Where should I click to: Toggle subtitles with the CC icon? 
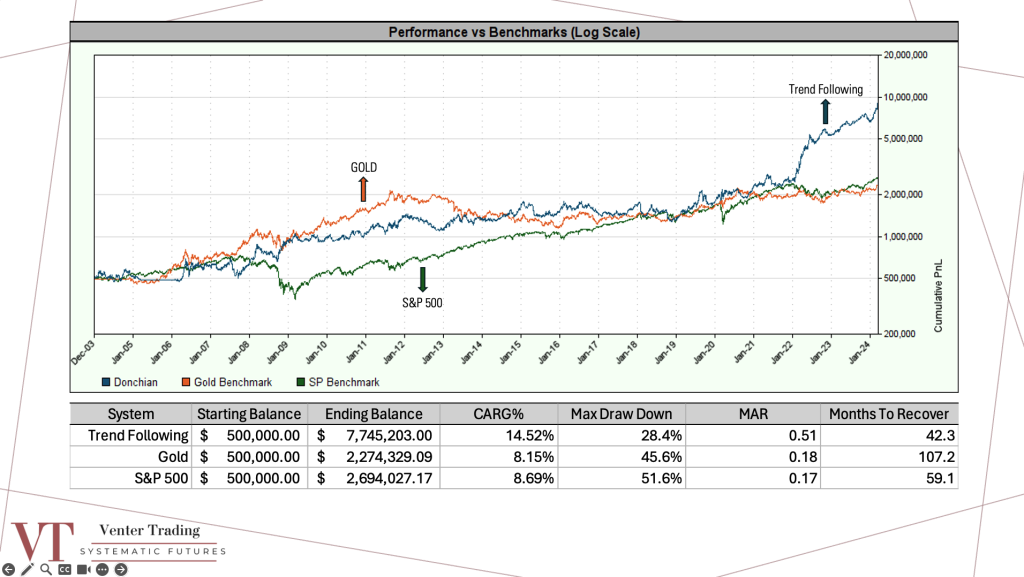64,569
